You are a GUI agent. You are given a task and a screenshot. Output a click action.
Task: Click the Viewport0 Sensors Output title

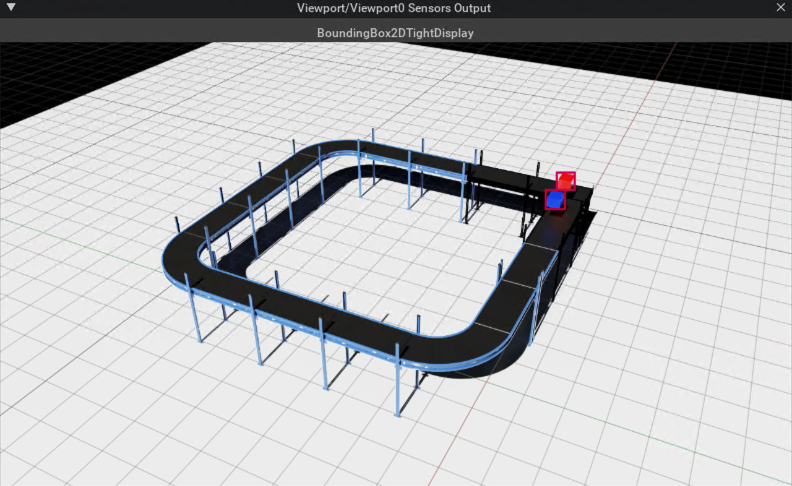[x=393, y=8]
